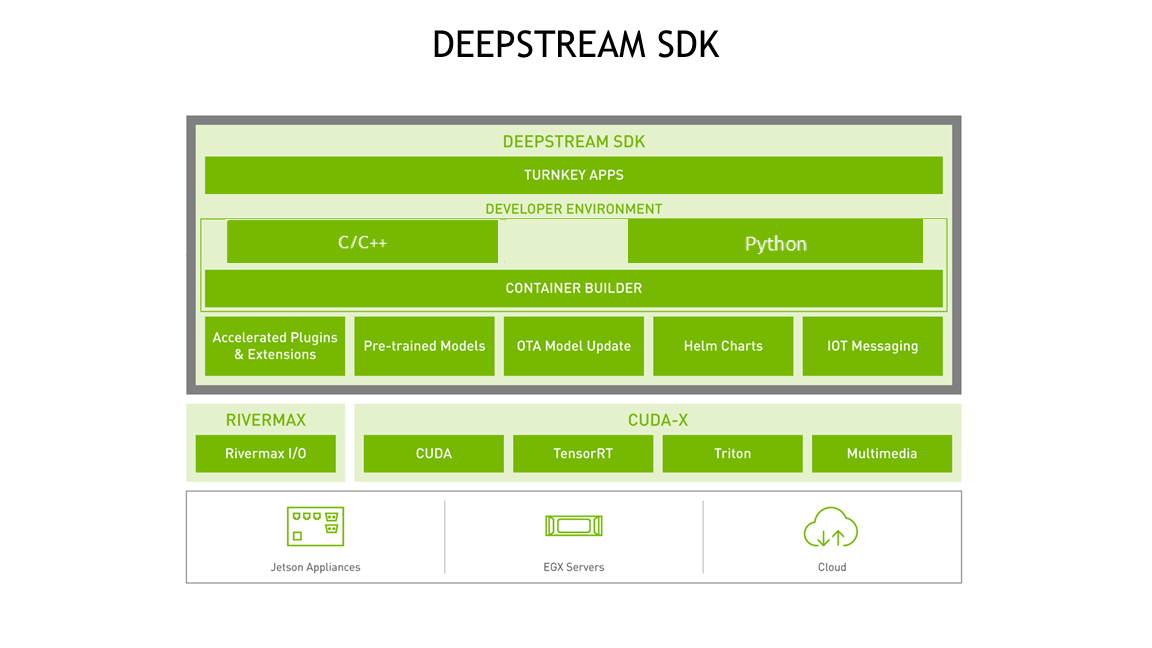Click the Jetson Appliances board icon
Screen dimensions: 1152x648
coord(315,524)
